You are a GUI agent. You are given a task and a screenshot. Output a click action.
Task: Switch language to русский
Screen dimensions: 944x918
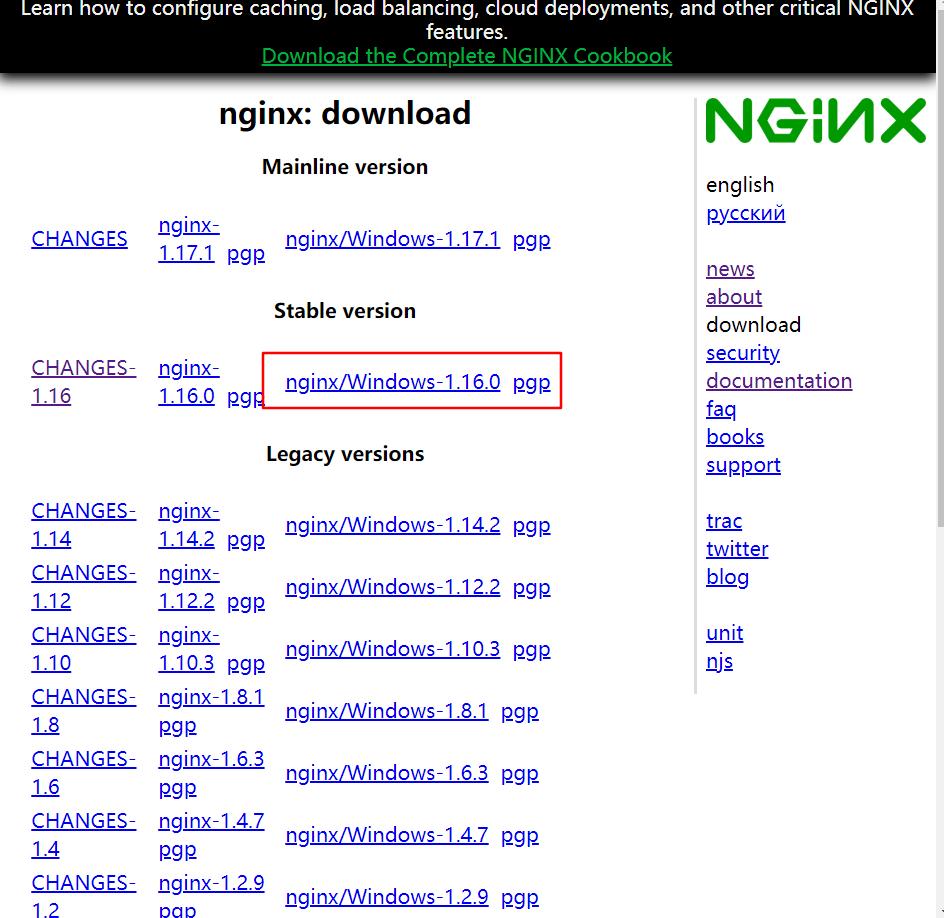pos(745,213)
